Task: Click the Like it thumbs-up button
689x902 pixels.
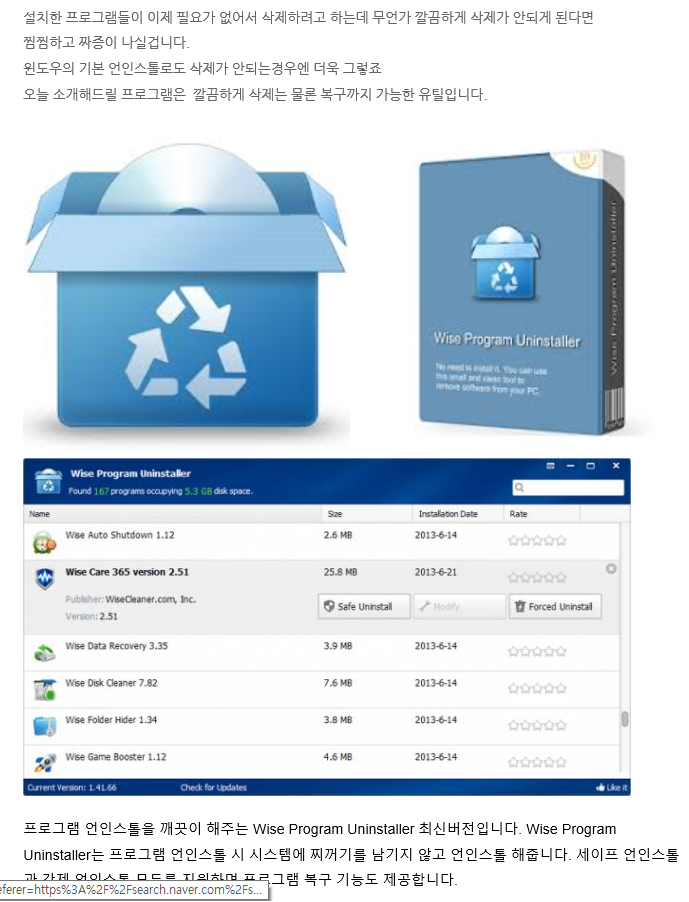Action: (x=612, y=788)
